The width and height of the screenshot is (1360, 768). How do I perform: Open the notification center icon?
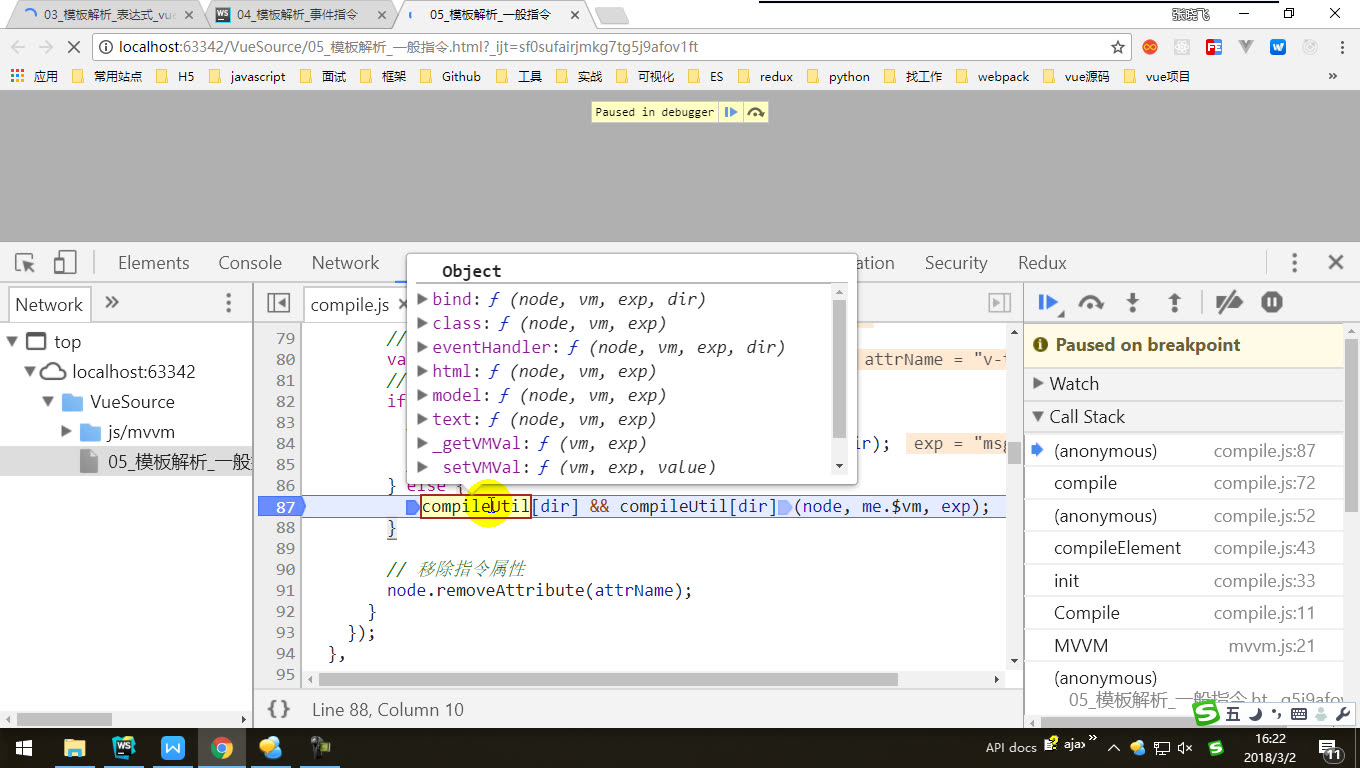[x=1331, y=748]
